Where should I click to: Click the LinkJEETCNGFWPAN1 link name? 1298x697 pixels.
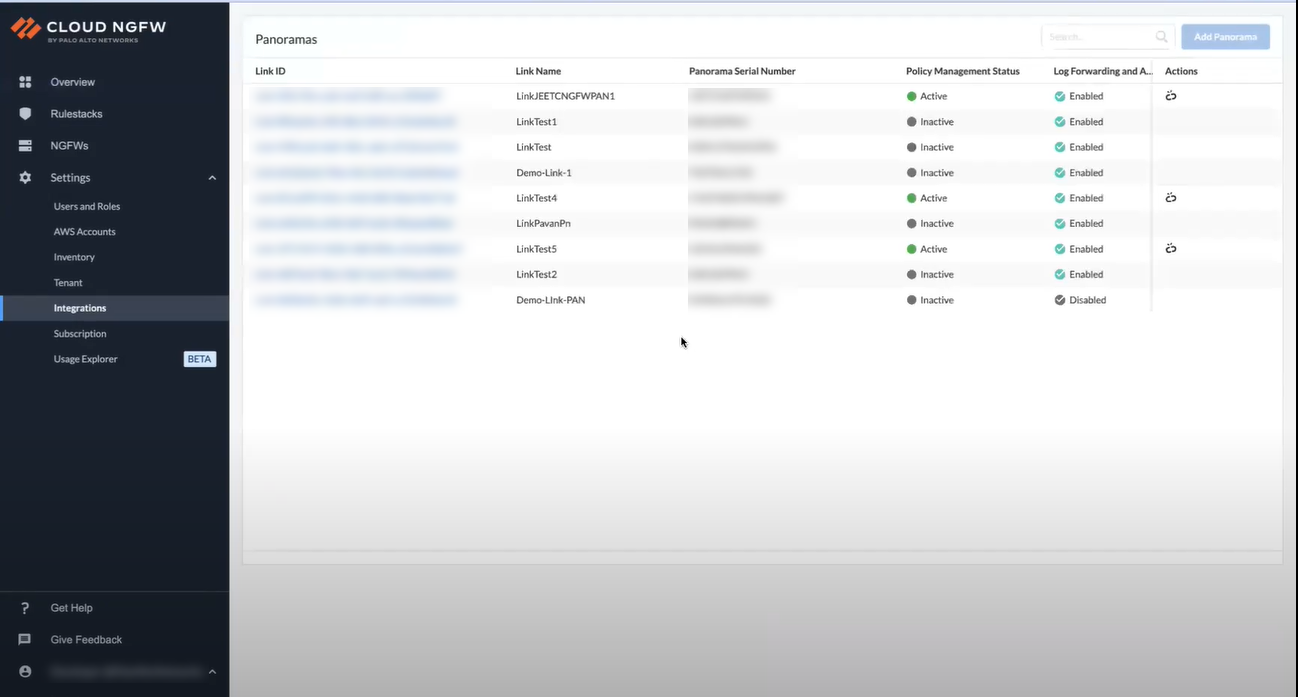[565, 96]
